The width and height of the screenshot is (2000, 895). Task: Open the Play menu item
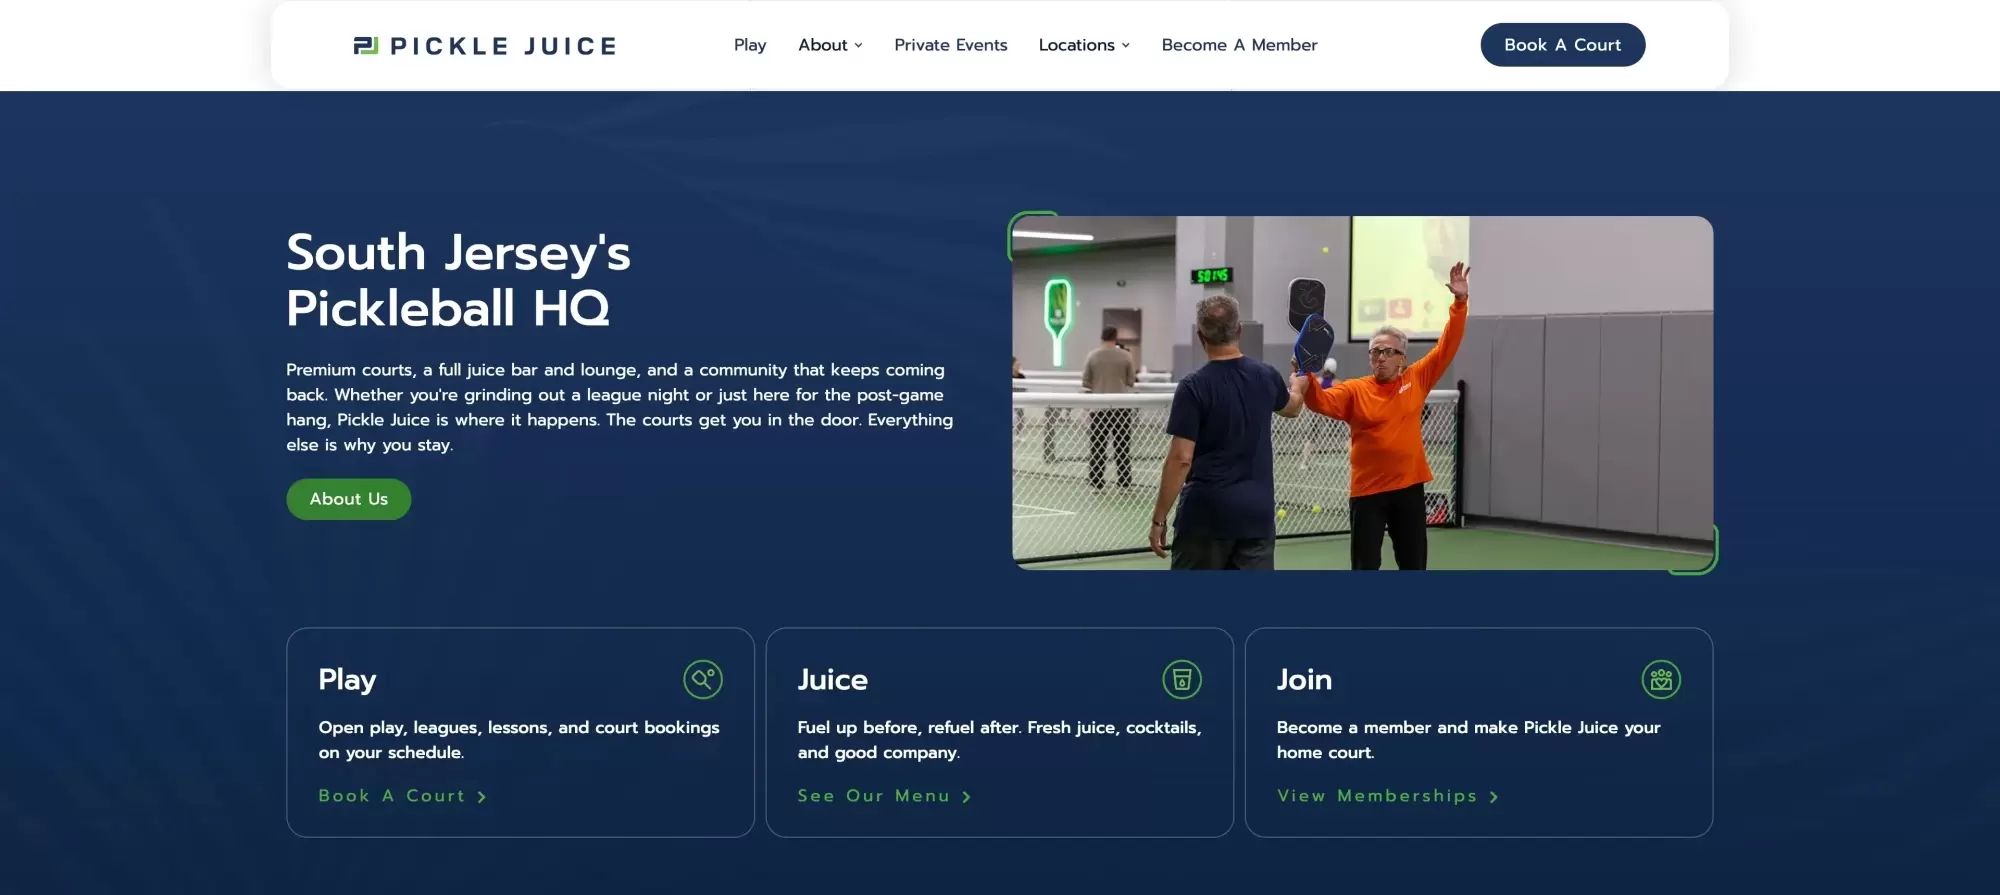pyautogui.click(x=750, y=45)
